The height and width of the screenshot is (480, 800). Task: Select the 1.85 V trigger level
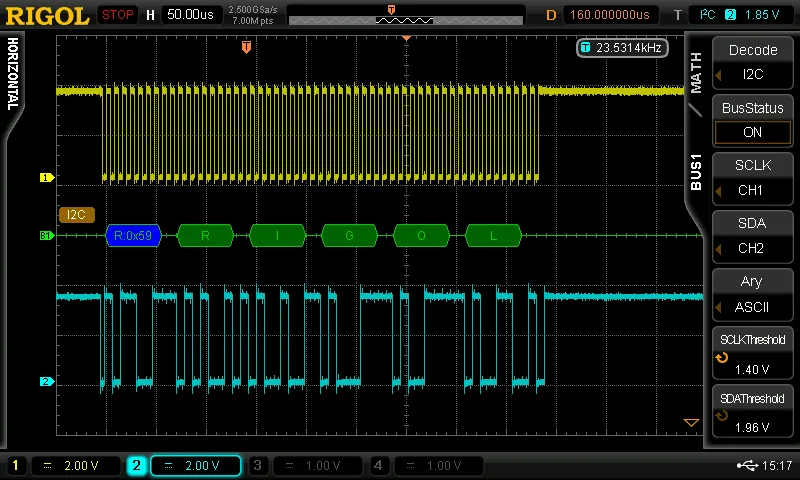[x=762, y=15]
